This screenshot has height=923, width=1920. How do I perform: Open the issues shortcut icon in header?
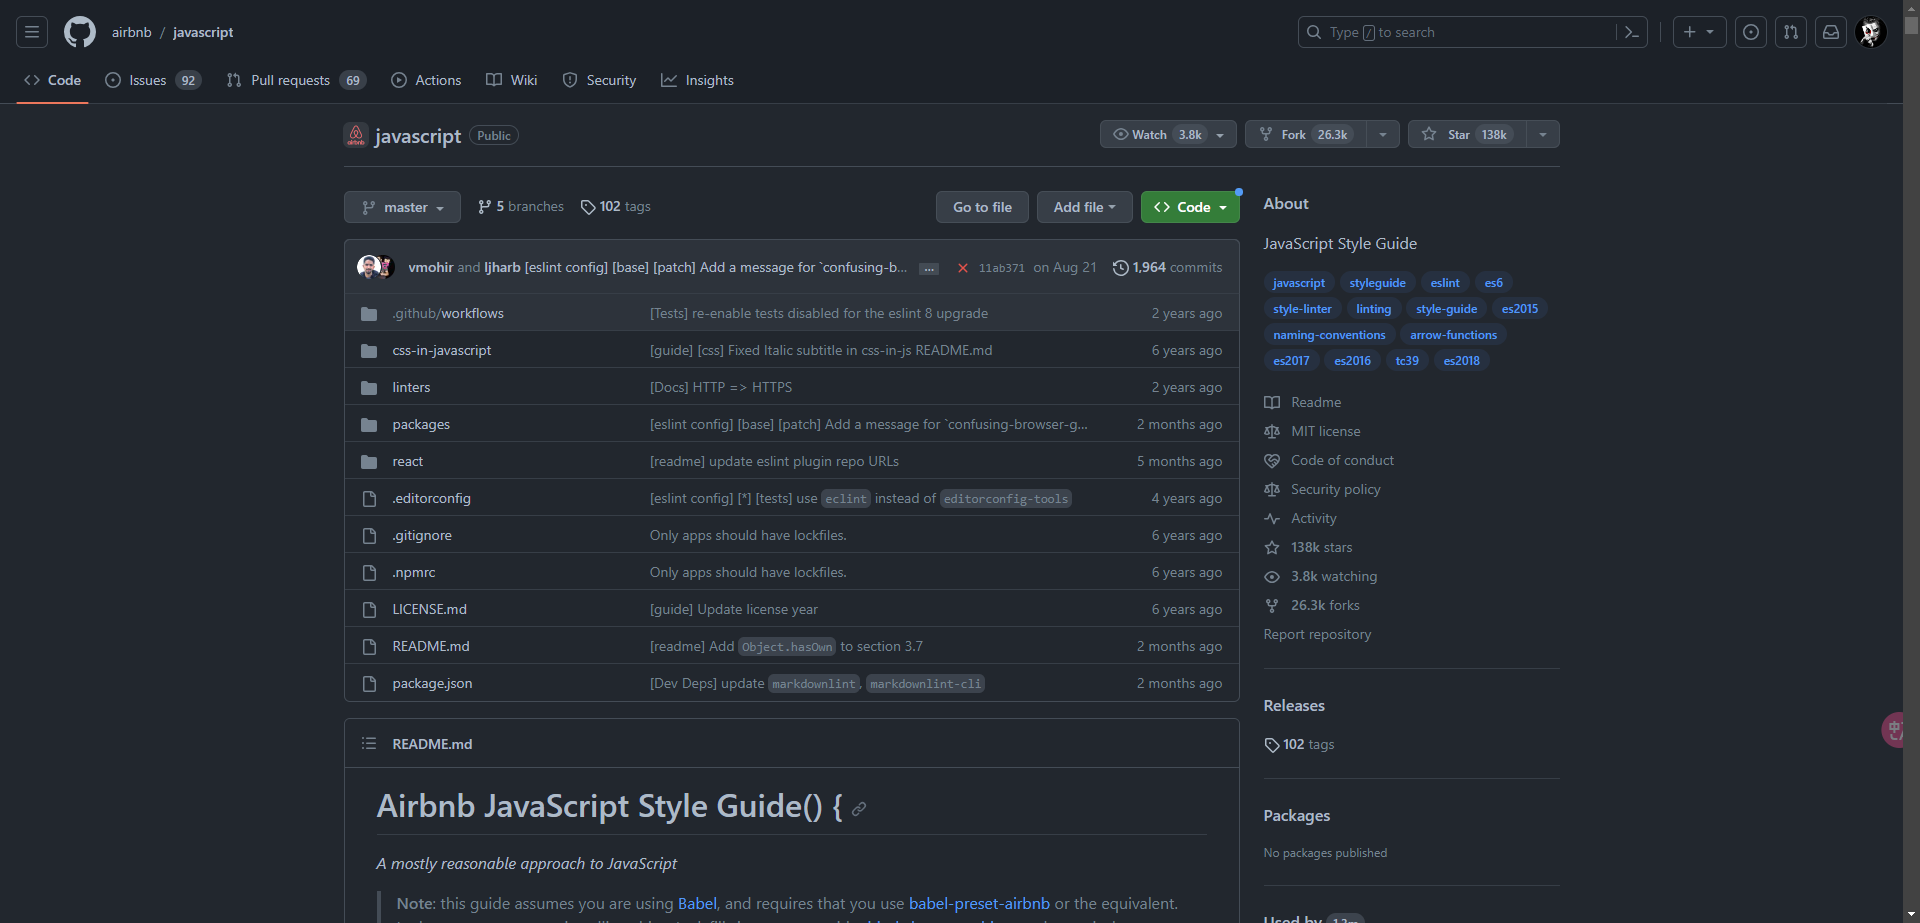pyautogui.click(x=1751, y=32)
